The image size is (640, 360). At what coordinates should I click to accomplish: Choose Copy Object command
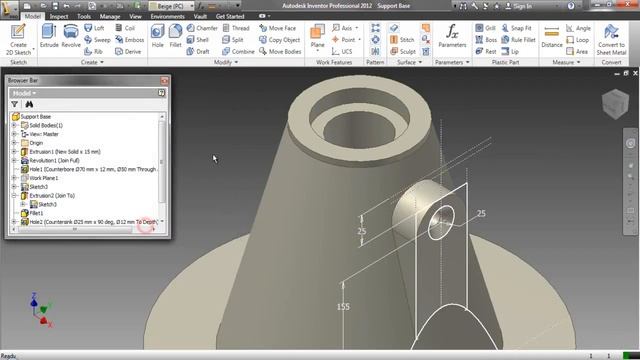pyautogui.click(x=280, y=40)
